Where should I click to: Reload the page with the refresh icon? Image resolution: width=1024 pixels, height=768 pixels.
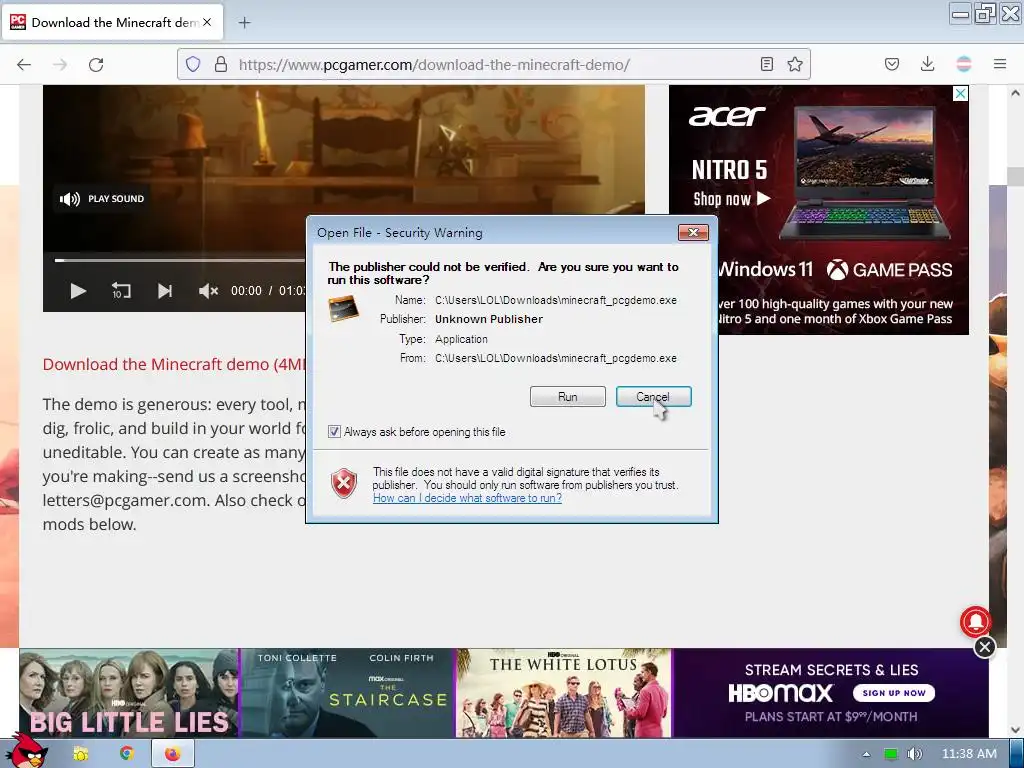pos(96,64)
